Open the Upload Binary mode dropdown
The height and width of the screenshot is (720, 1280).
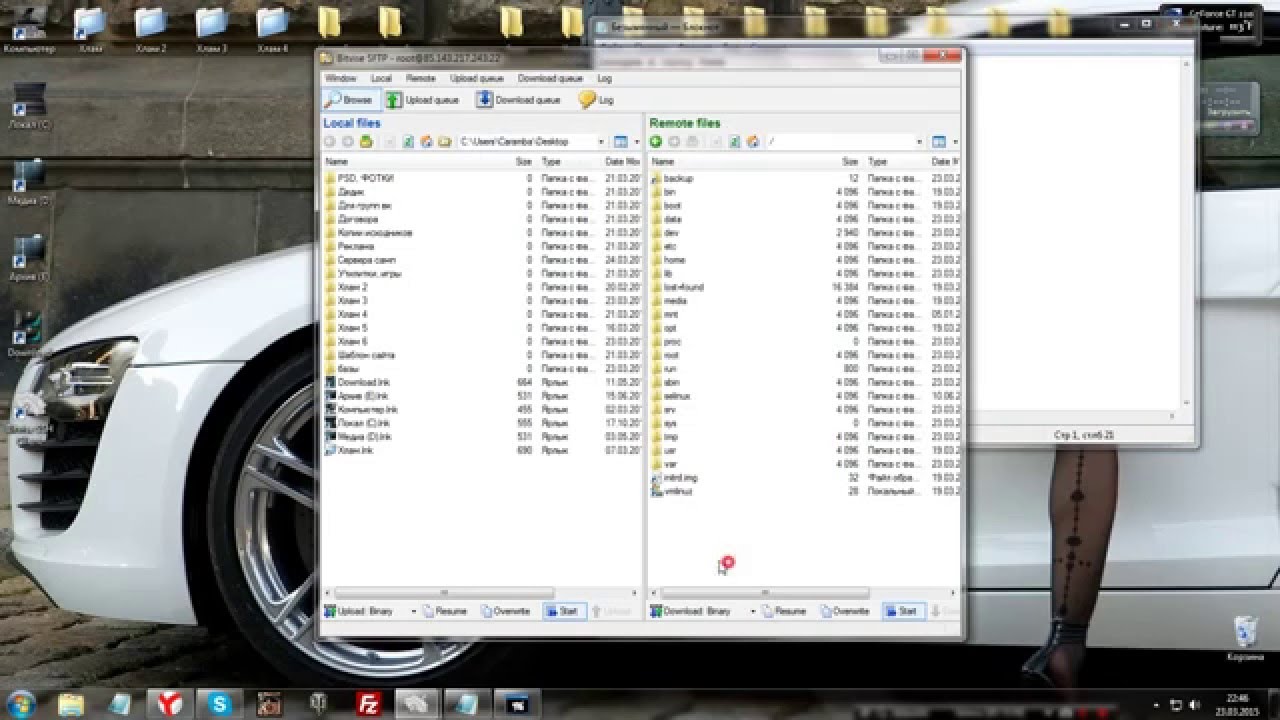coord(412,611)
